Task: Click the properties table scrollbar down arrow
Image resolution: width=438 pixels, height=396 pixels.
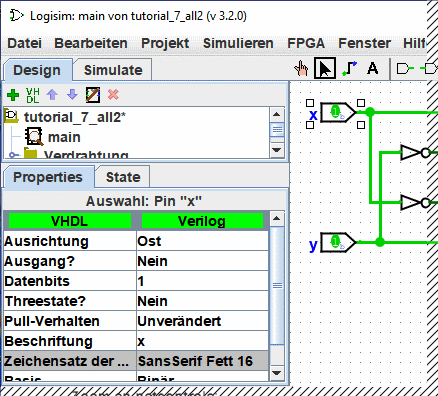Action: pos(277,373)
